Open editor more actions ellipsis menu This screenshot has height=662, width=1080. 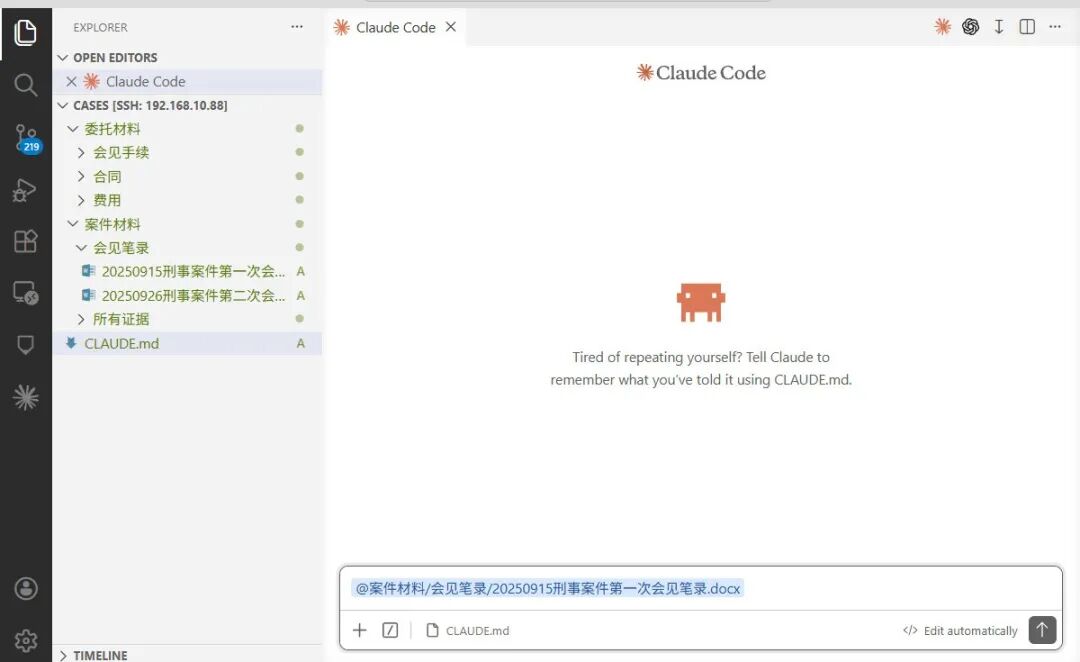click(x=1055, y=27)
